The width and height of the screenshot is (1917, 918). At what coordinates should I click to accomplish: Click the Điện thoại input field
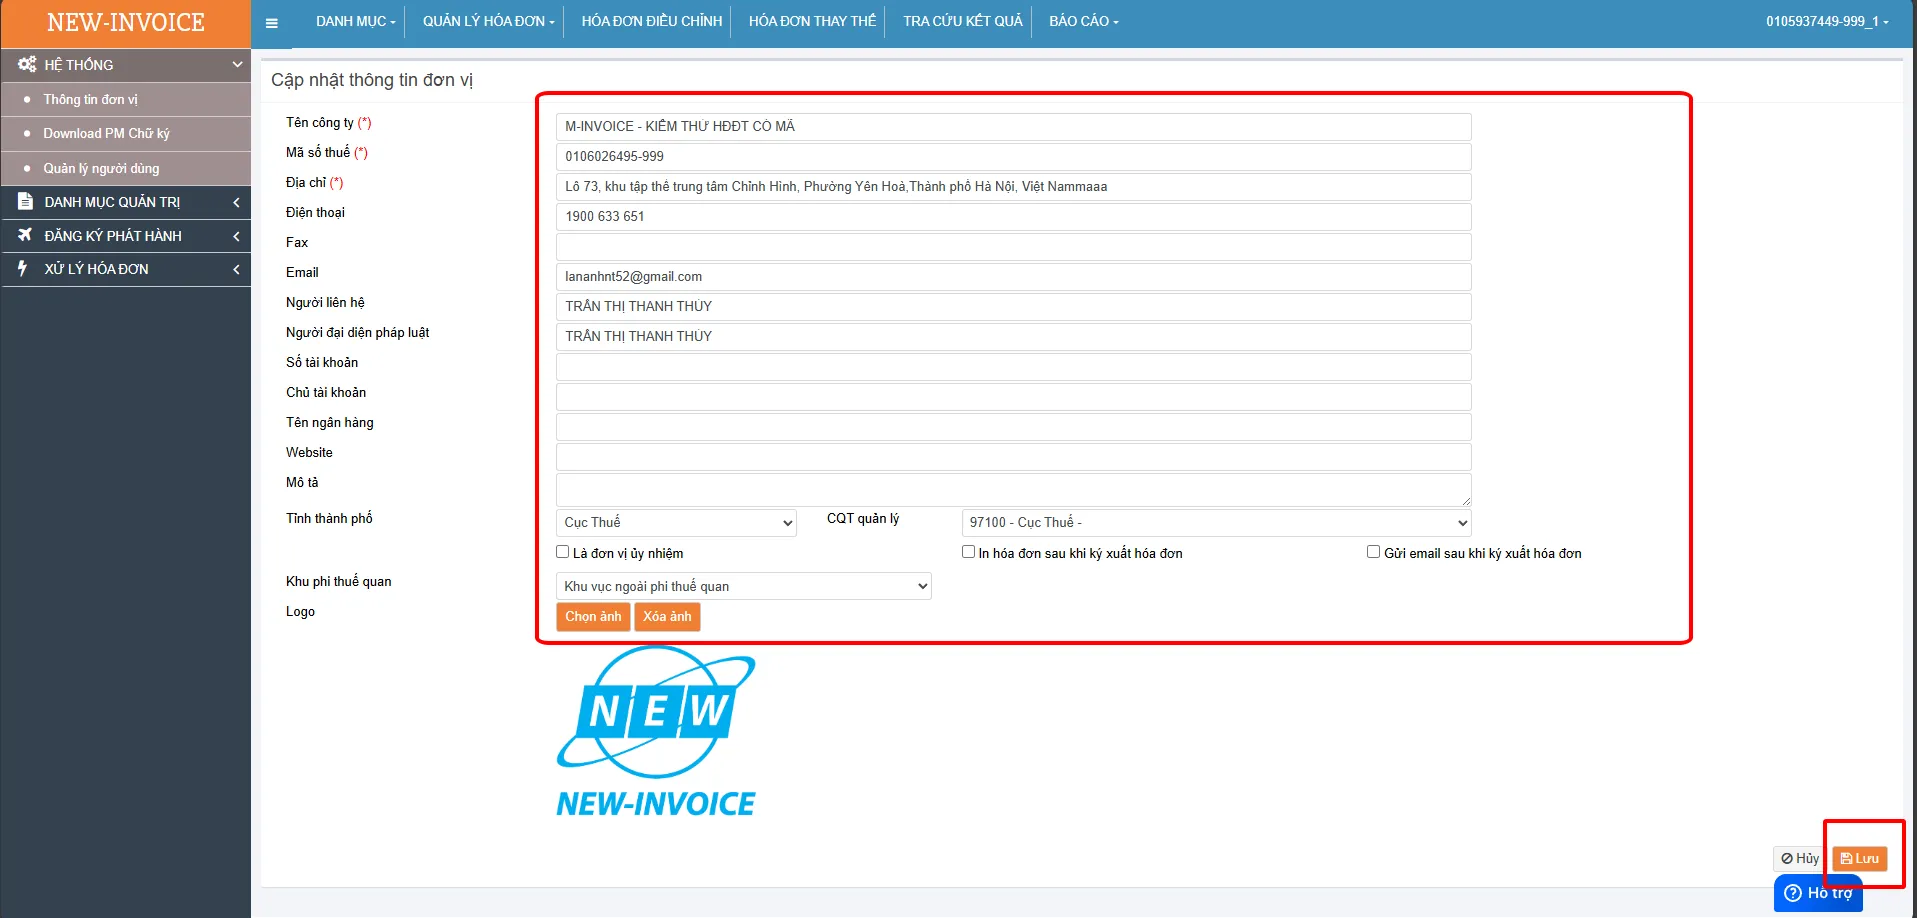[1013, 216]
